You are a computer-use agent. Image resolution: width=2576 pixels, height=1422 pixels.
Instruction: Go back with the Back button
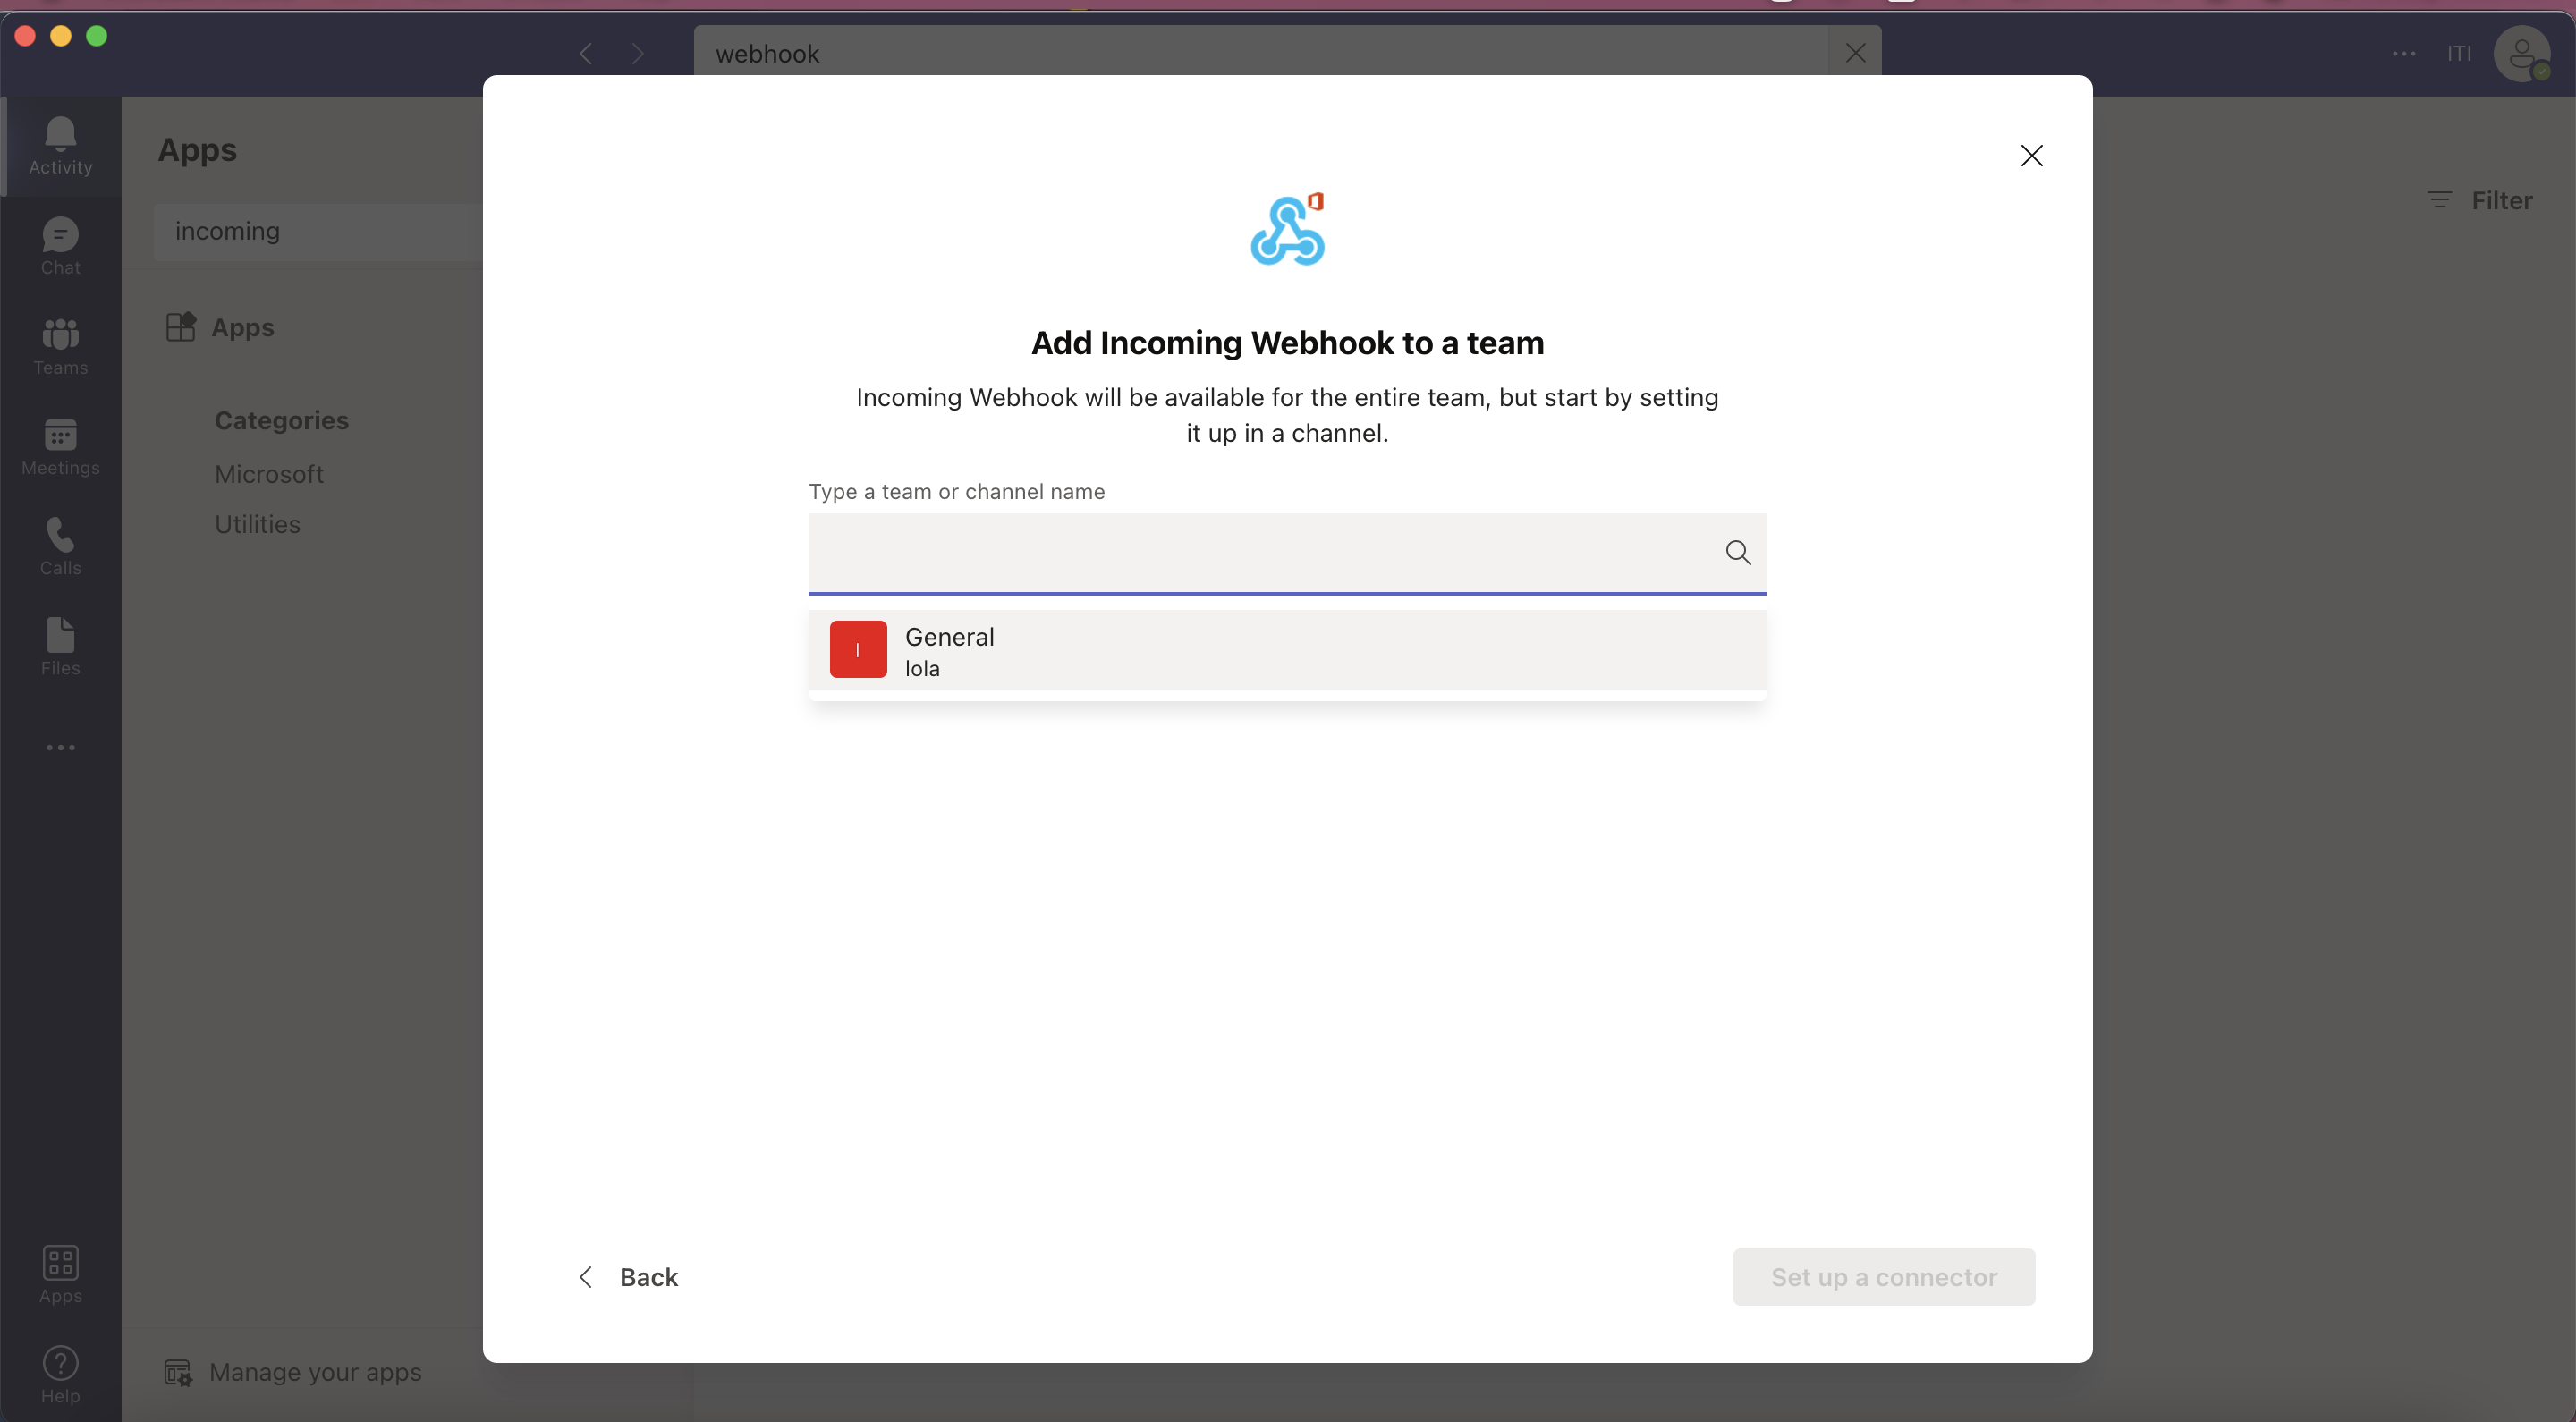(628, 1276)
